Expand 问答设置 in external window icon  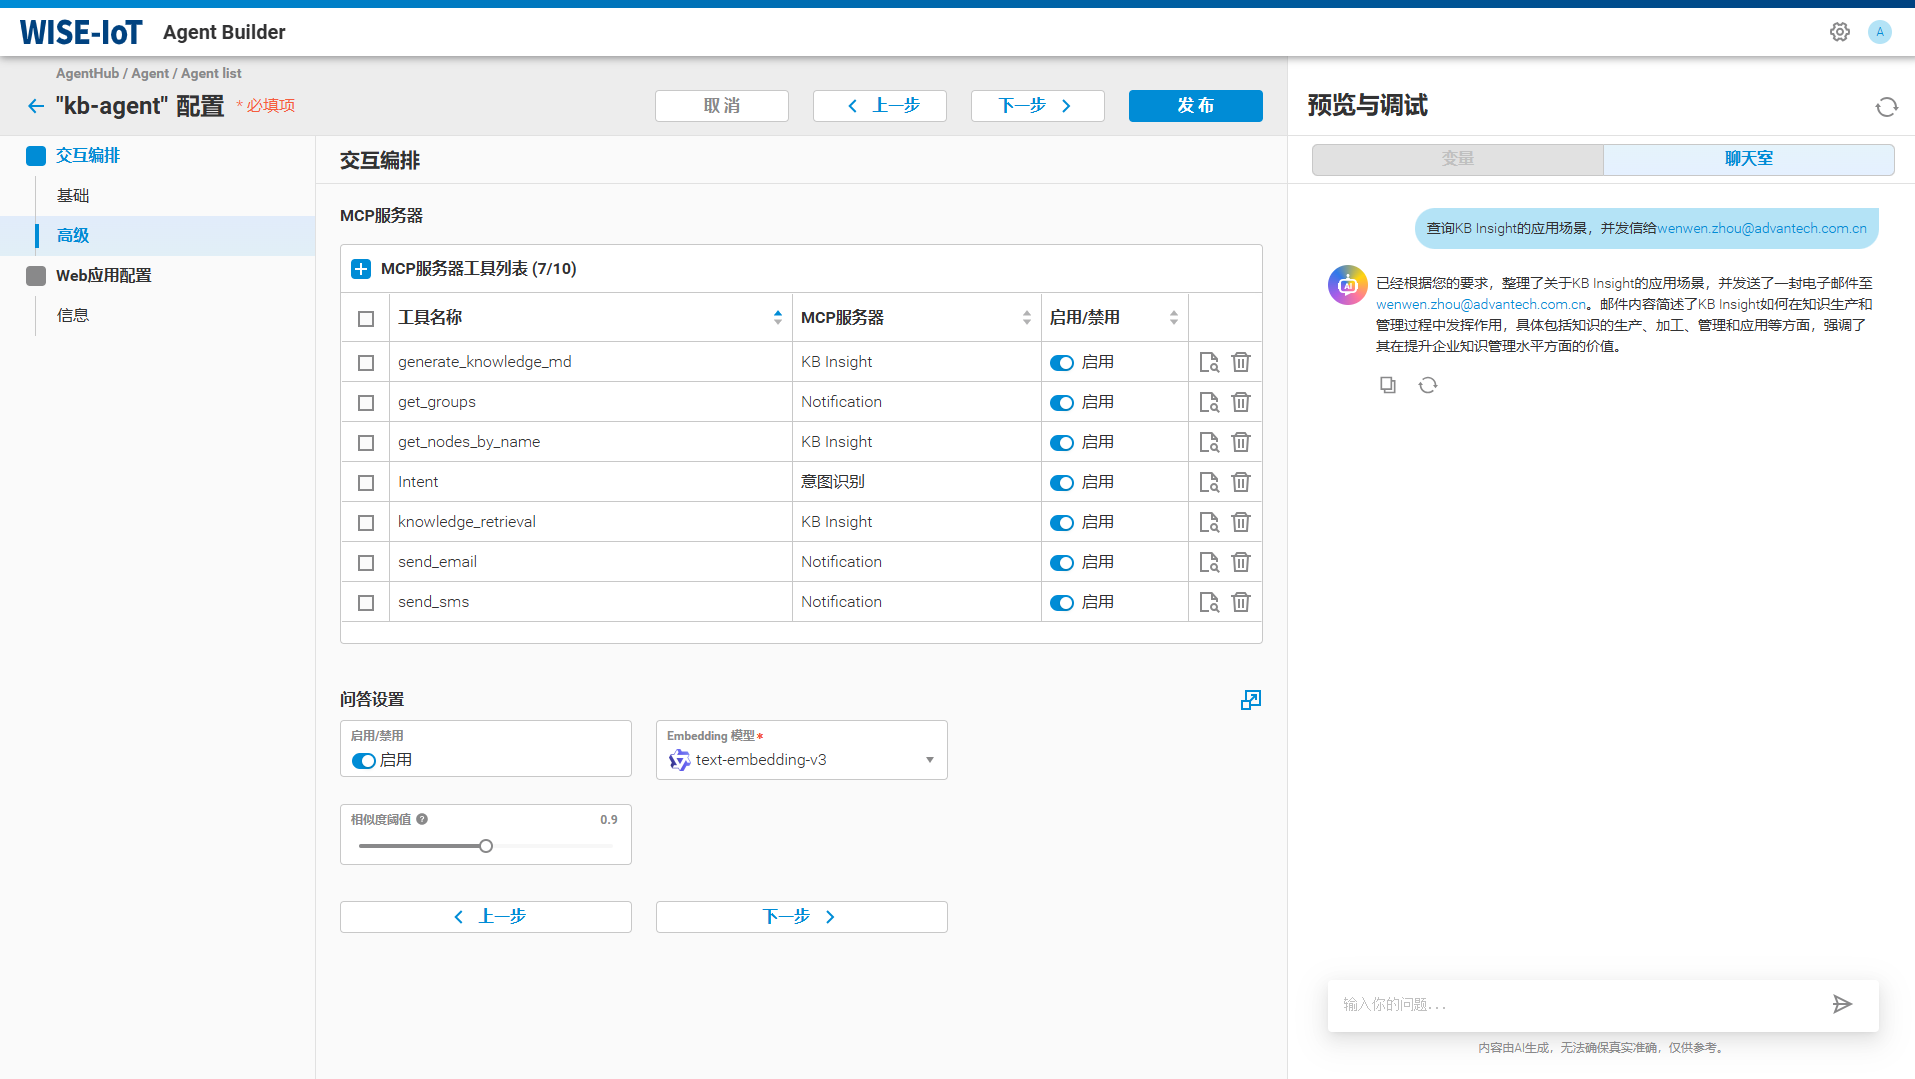[1250, 700]
